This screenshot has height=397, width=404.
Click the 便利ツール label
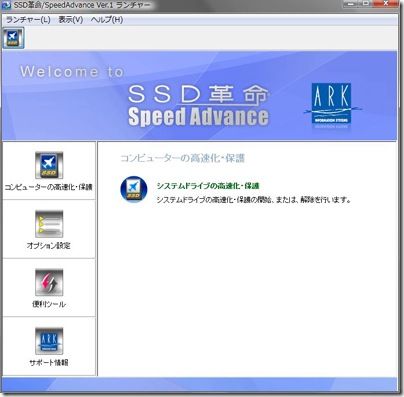[x=49, y=304]
